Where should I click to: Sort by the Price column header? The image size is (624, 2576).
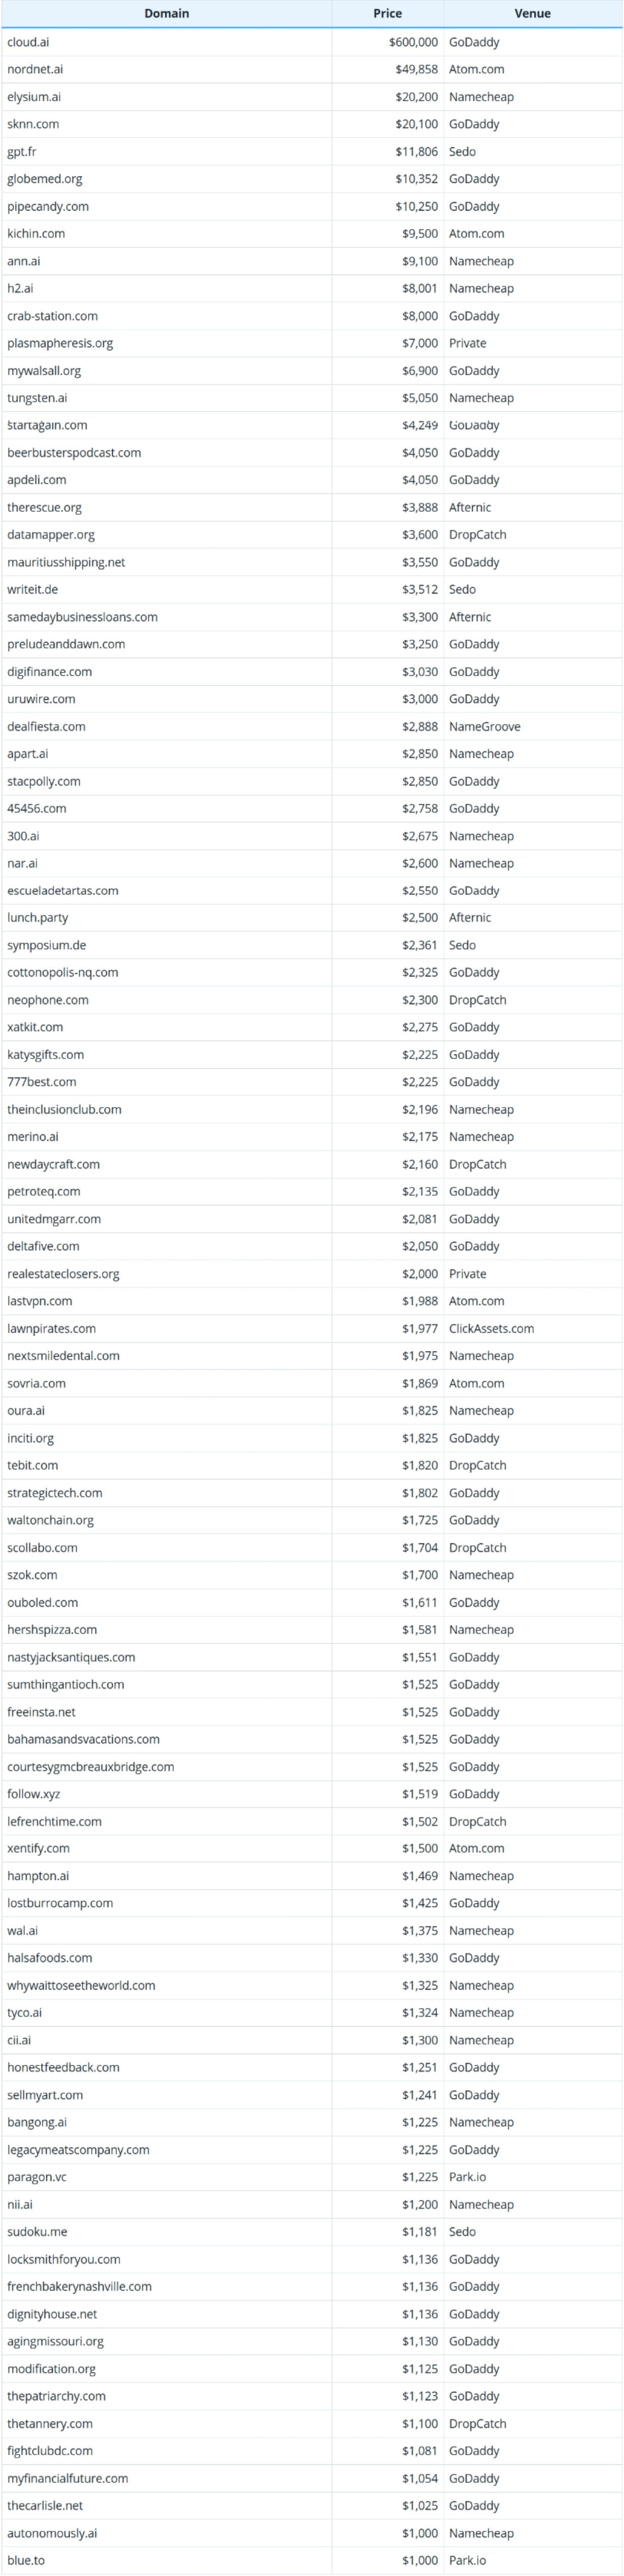coord(387,14)
